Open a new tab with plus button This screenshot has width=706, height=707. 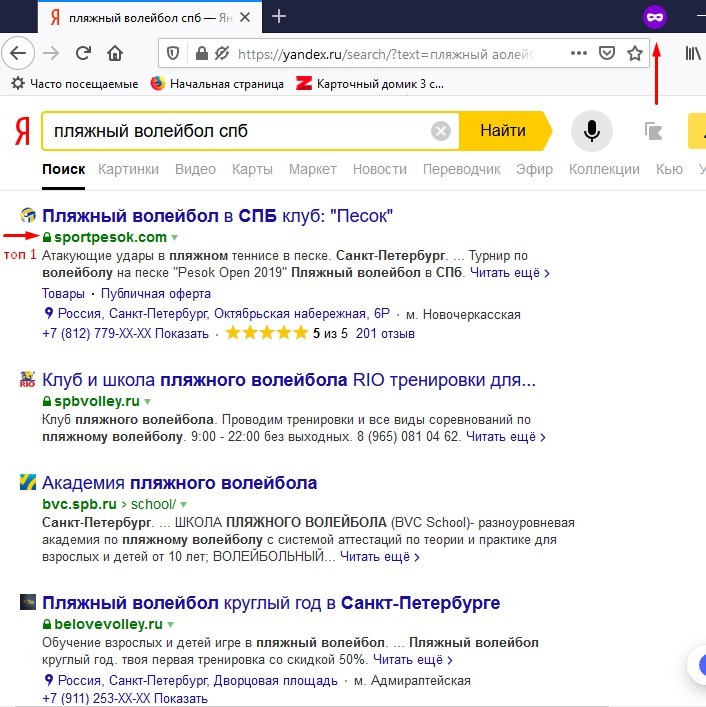click(x=279, y=17)
